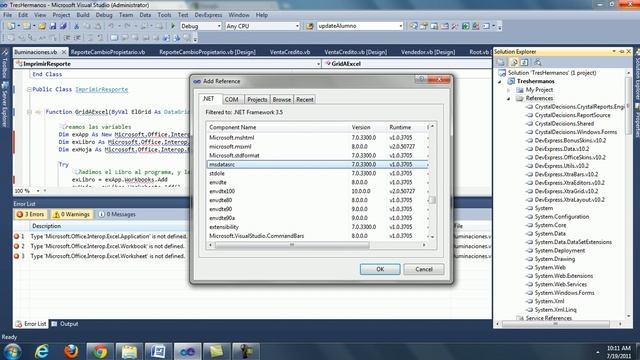Click the Windows Start orb

pyautogui.click(x=12, y=351)
